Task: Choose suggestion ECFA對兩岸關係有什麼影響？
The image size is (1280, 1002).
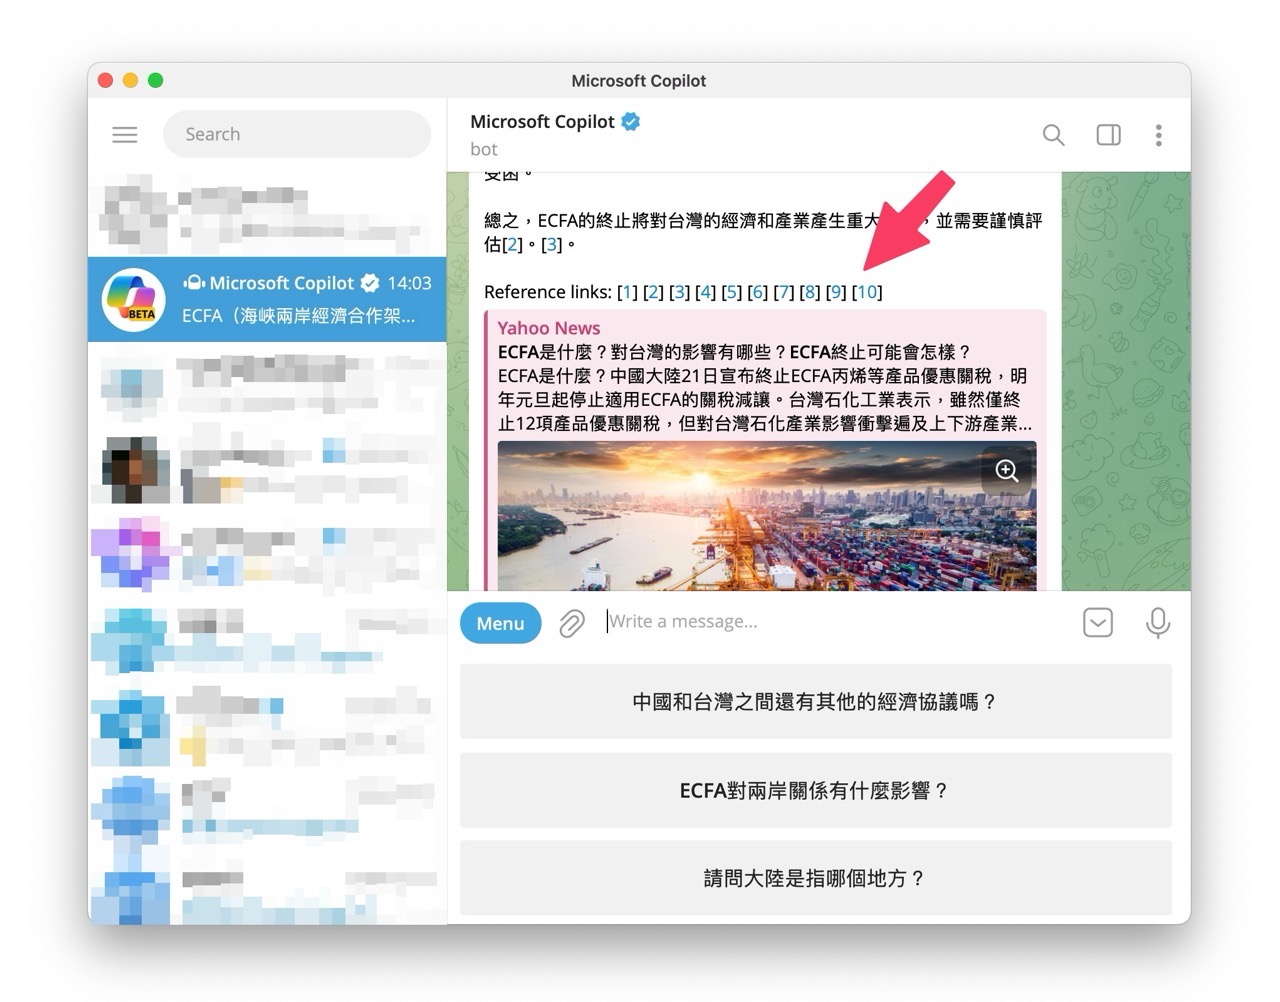Action: point(815,791)
